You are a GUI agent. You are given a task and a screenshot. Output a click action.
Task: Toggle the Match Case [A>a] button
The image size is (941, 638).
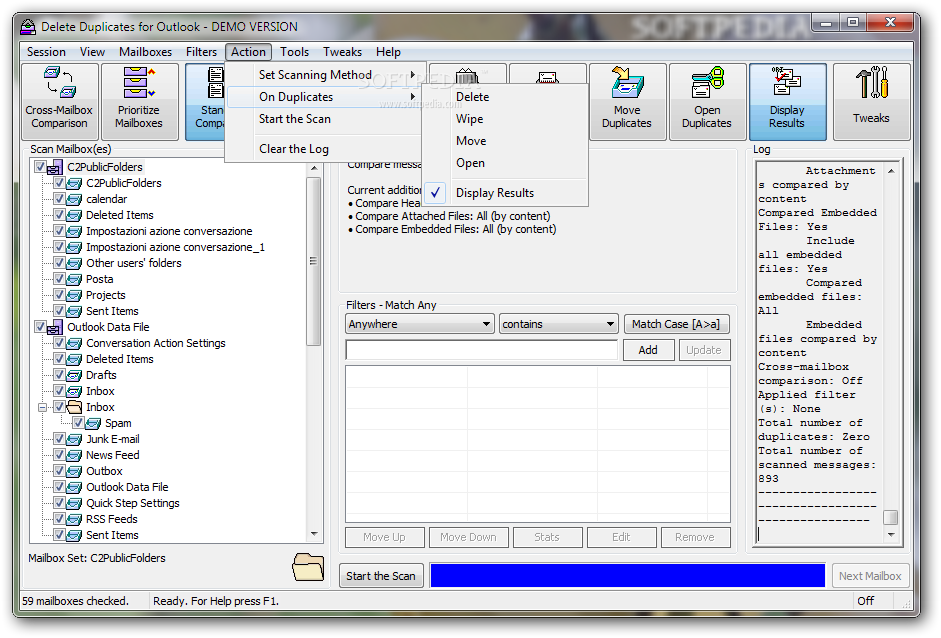(x=676, y=324)
